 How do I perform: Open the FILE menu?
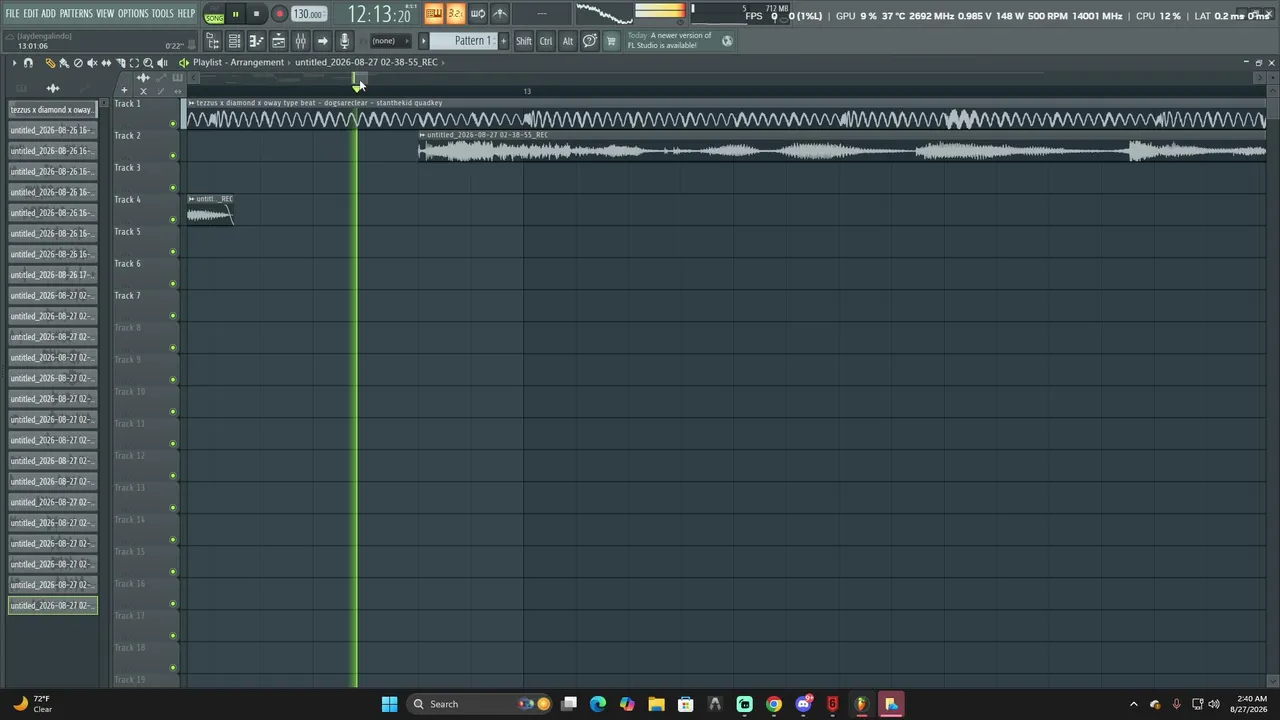(12, 13)
